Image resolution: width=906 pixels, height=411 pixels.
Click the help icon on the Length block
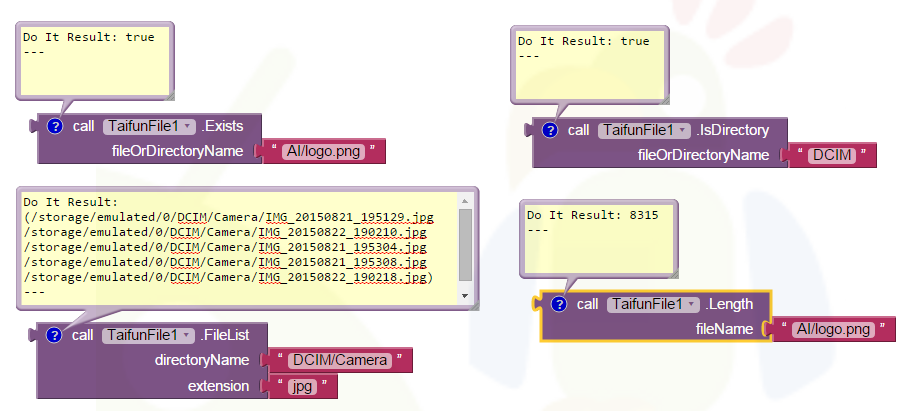click(559, 304)
